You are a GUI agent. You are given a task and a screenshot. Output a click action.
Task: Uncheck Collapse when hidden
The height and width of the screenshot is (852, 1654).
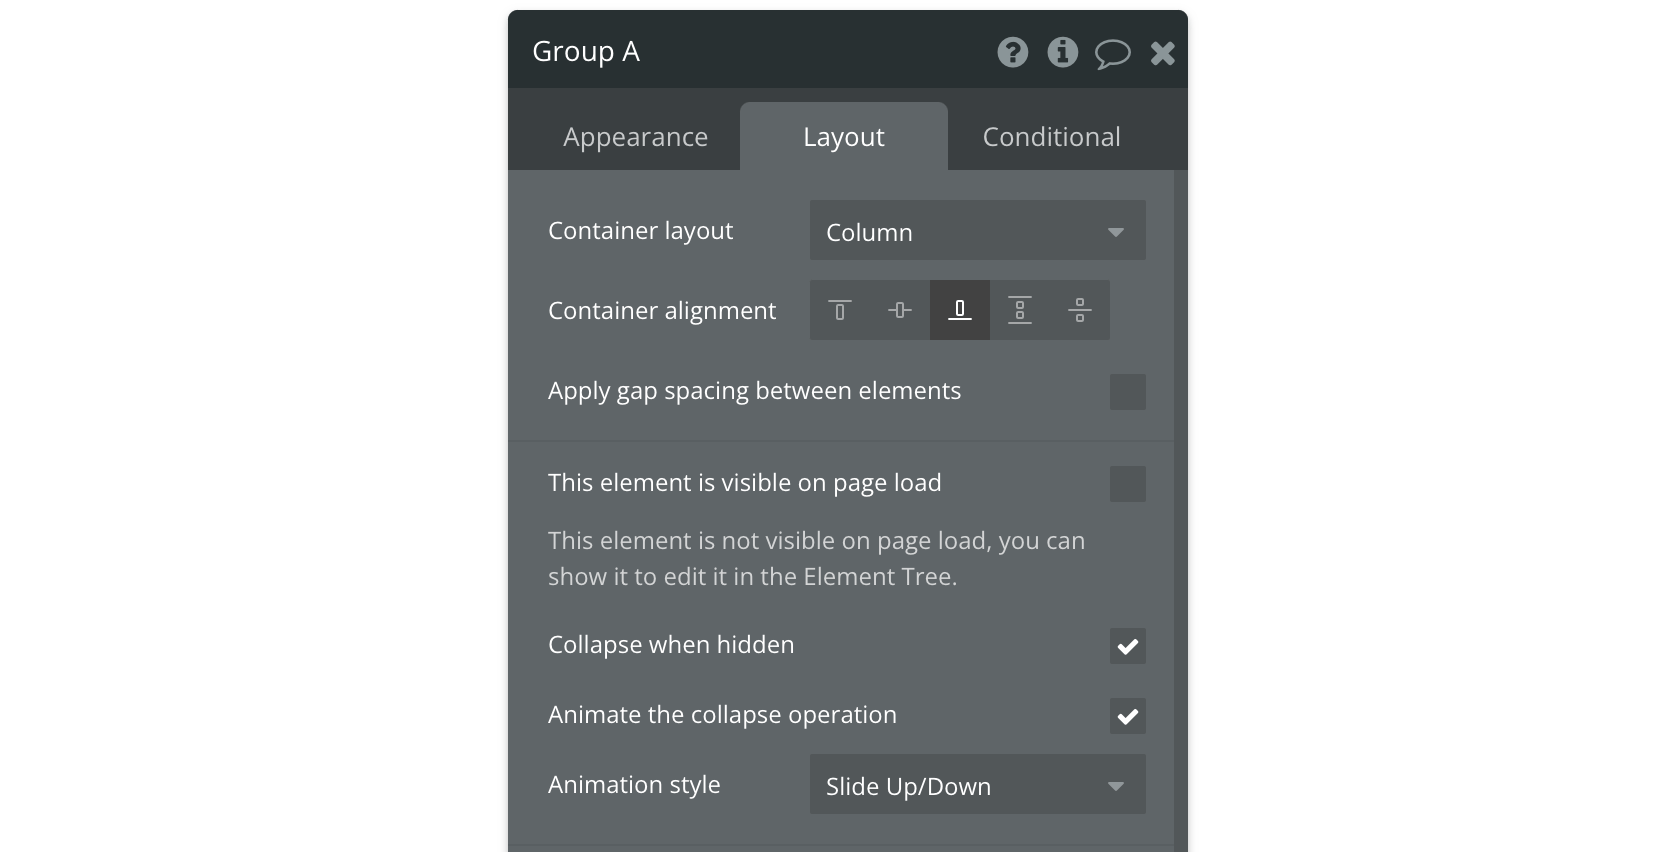[1127, 646]
